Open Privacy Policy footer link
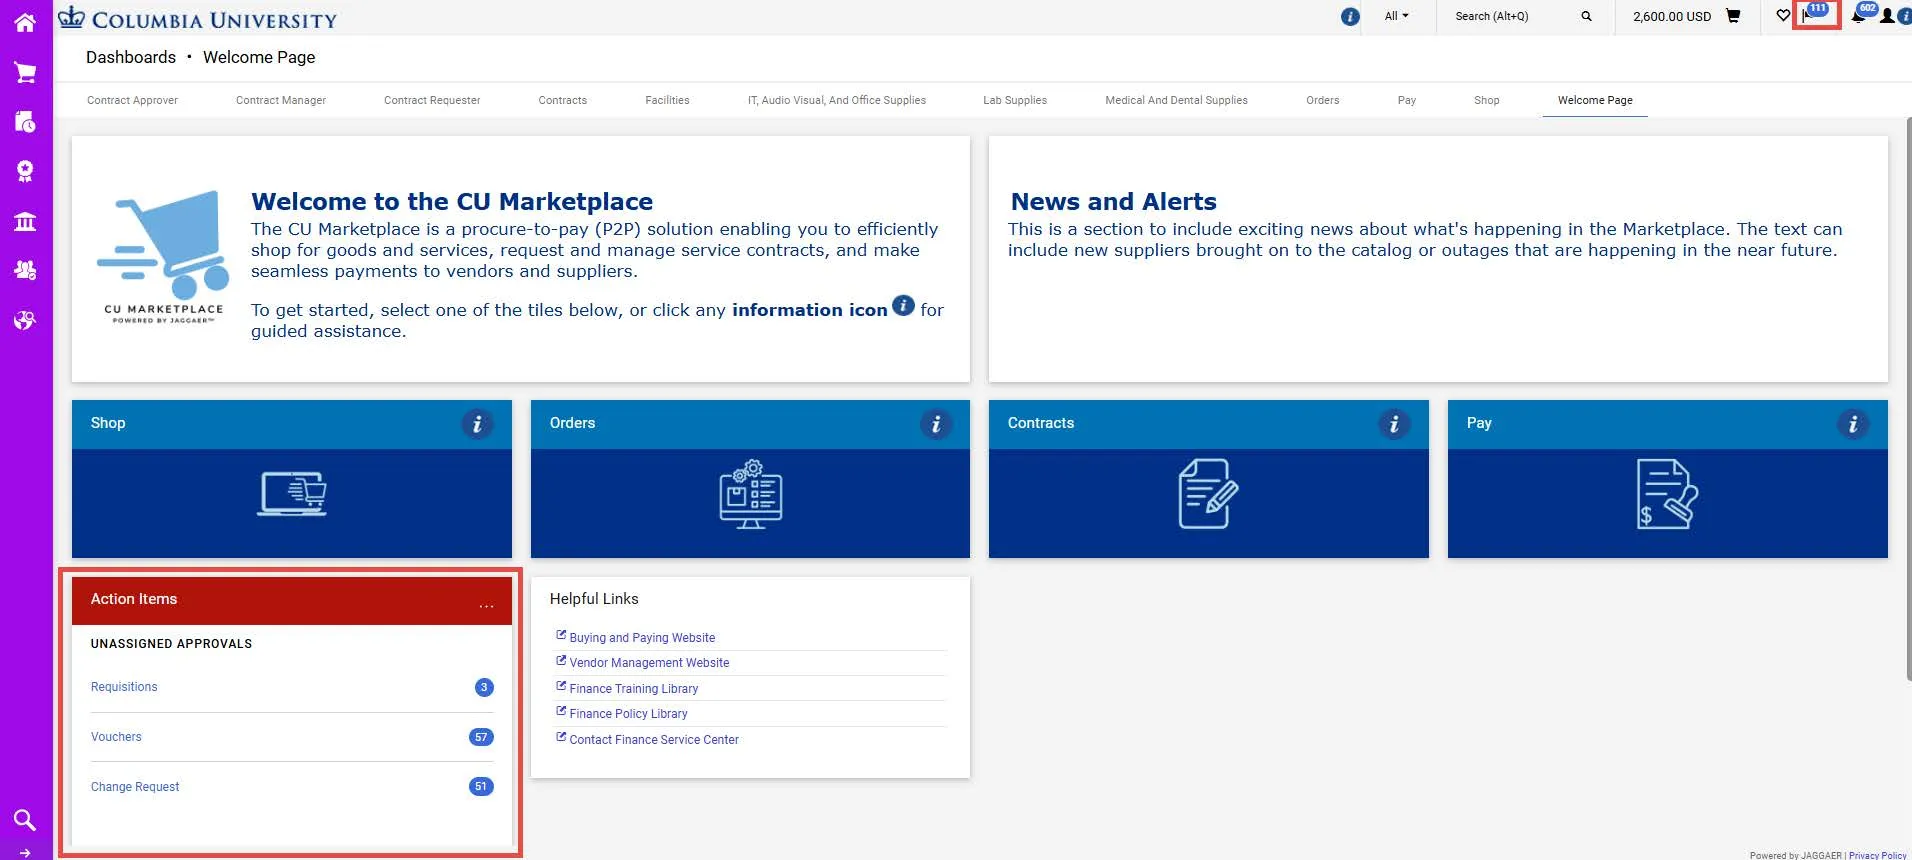1912x860 pixels. coord(1877,855)
